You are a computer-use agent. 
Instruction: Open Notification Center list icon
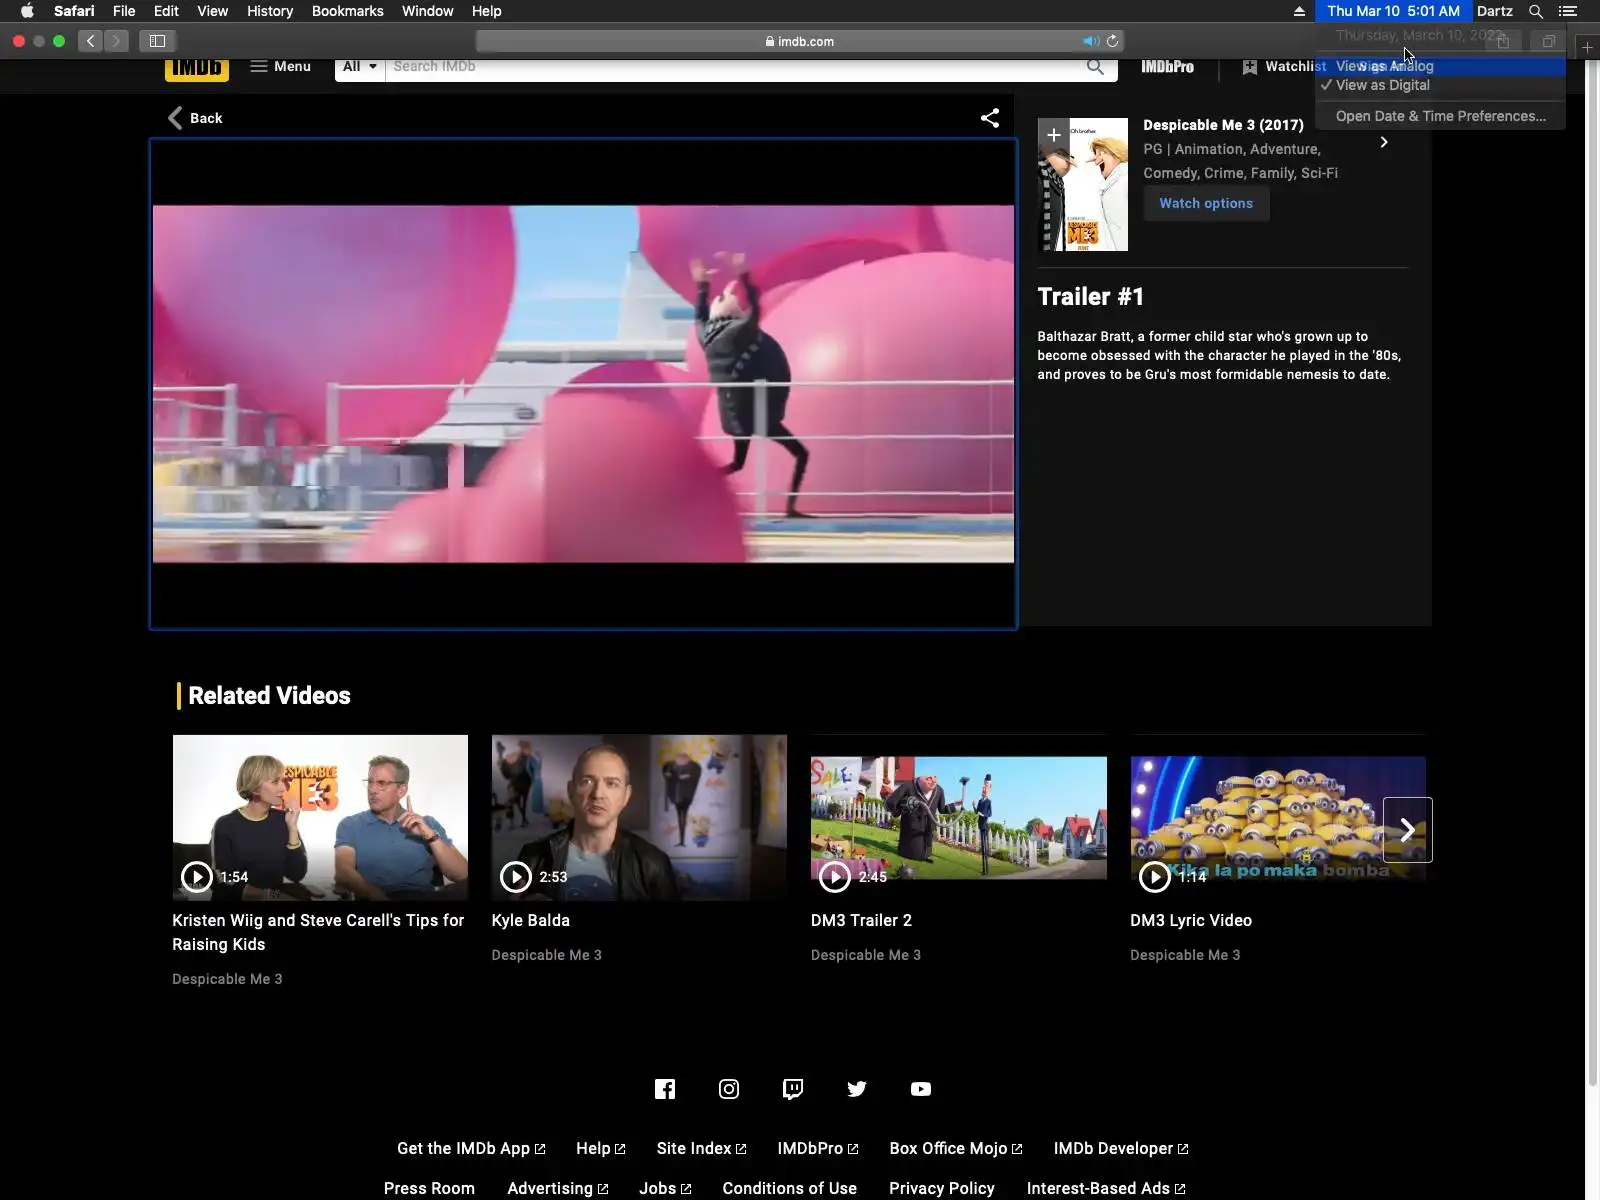click(1568, 11)
